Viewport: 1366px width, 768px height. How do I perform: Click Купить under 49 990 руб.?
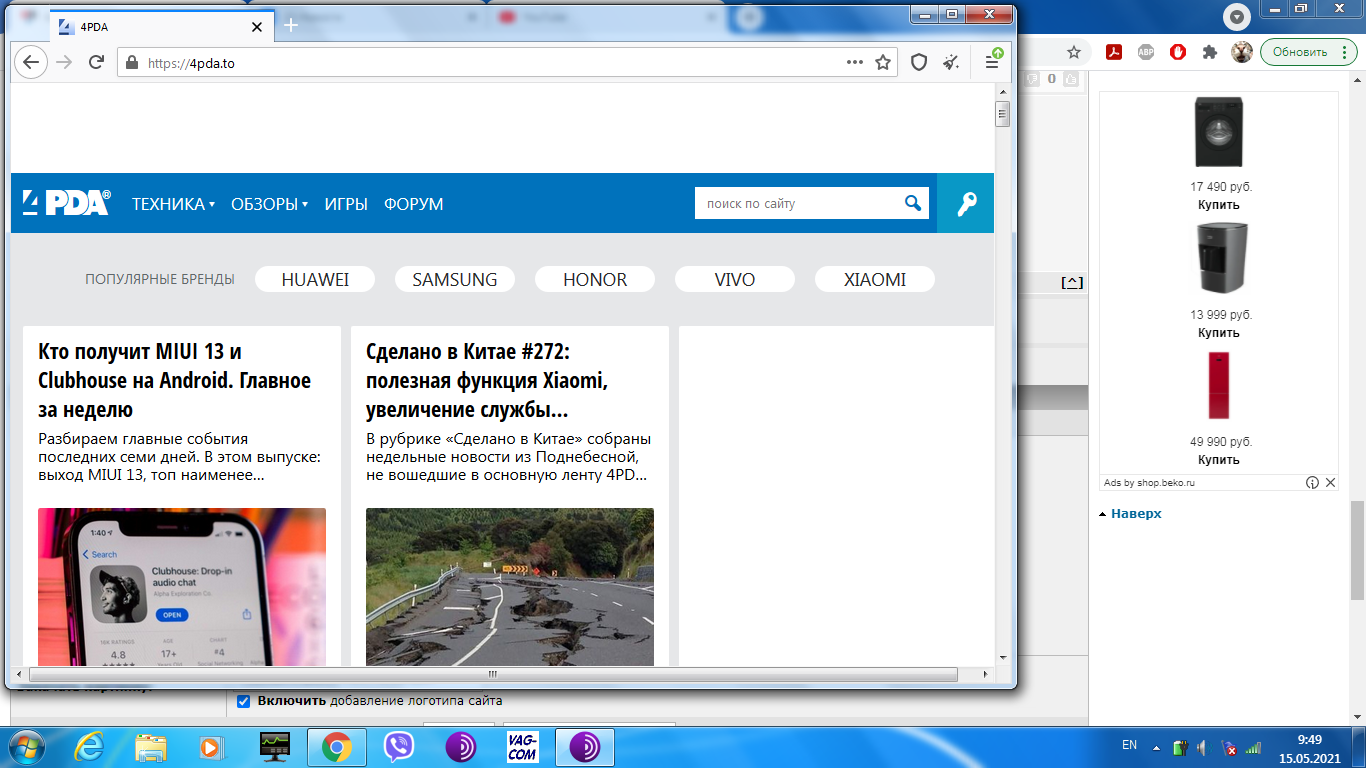pos(1218,460)
